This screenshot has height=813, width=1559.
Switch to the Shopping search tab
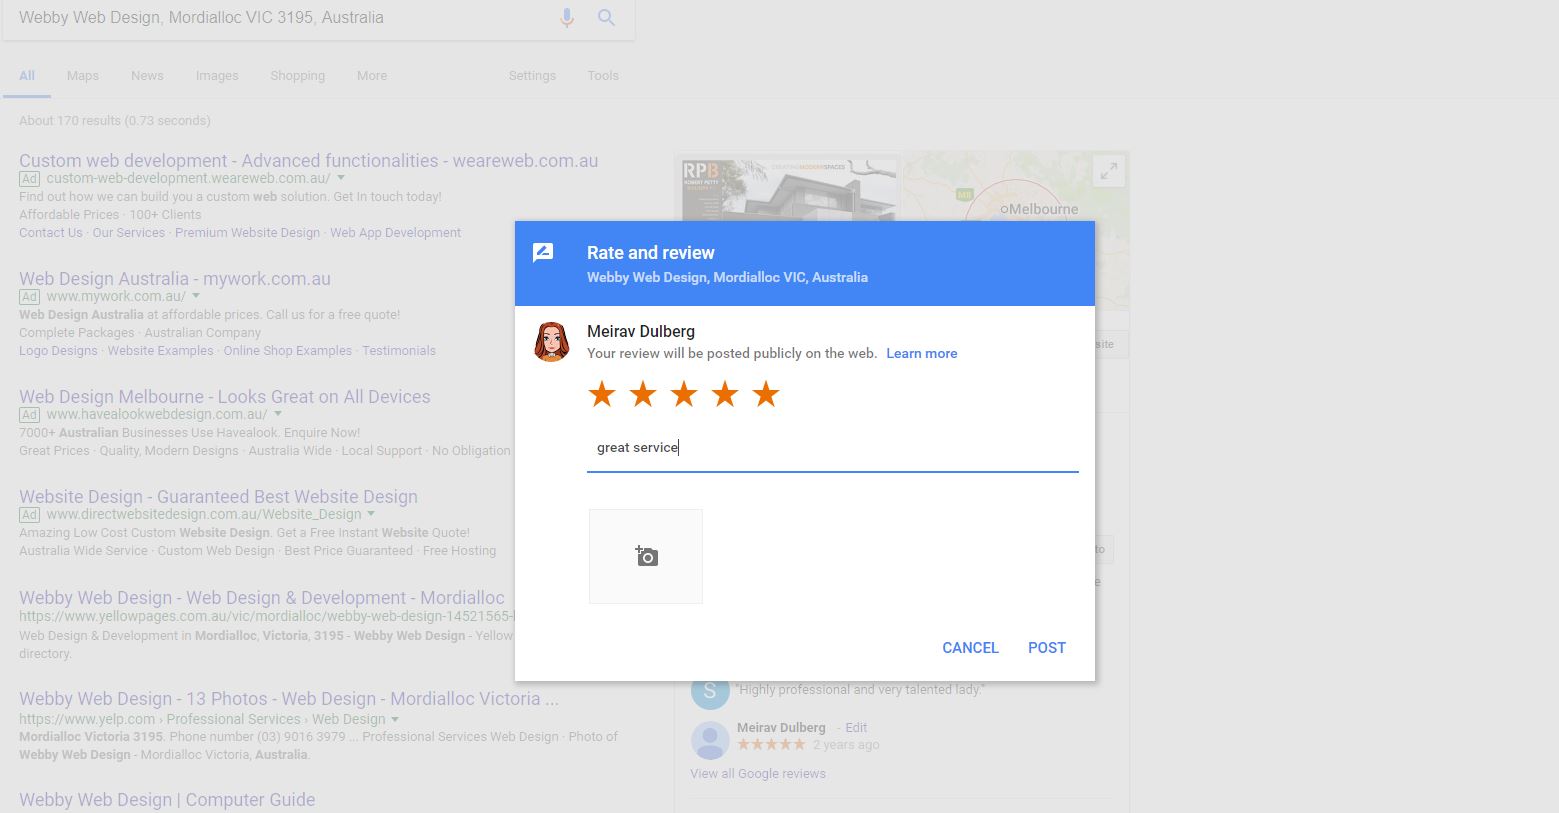coord(297,76)
